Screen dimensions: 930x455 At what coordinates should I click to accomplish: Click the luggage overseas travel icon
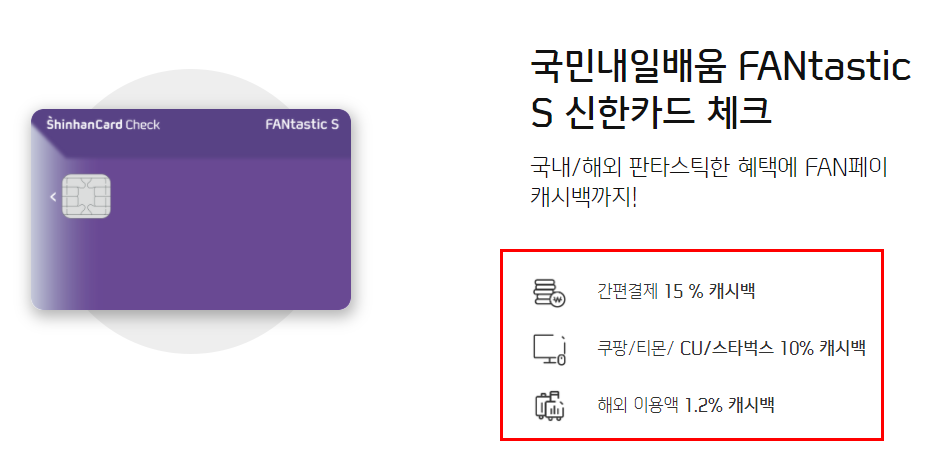pyautogui.click(x=549, y=406)
